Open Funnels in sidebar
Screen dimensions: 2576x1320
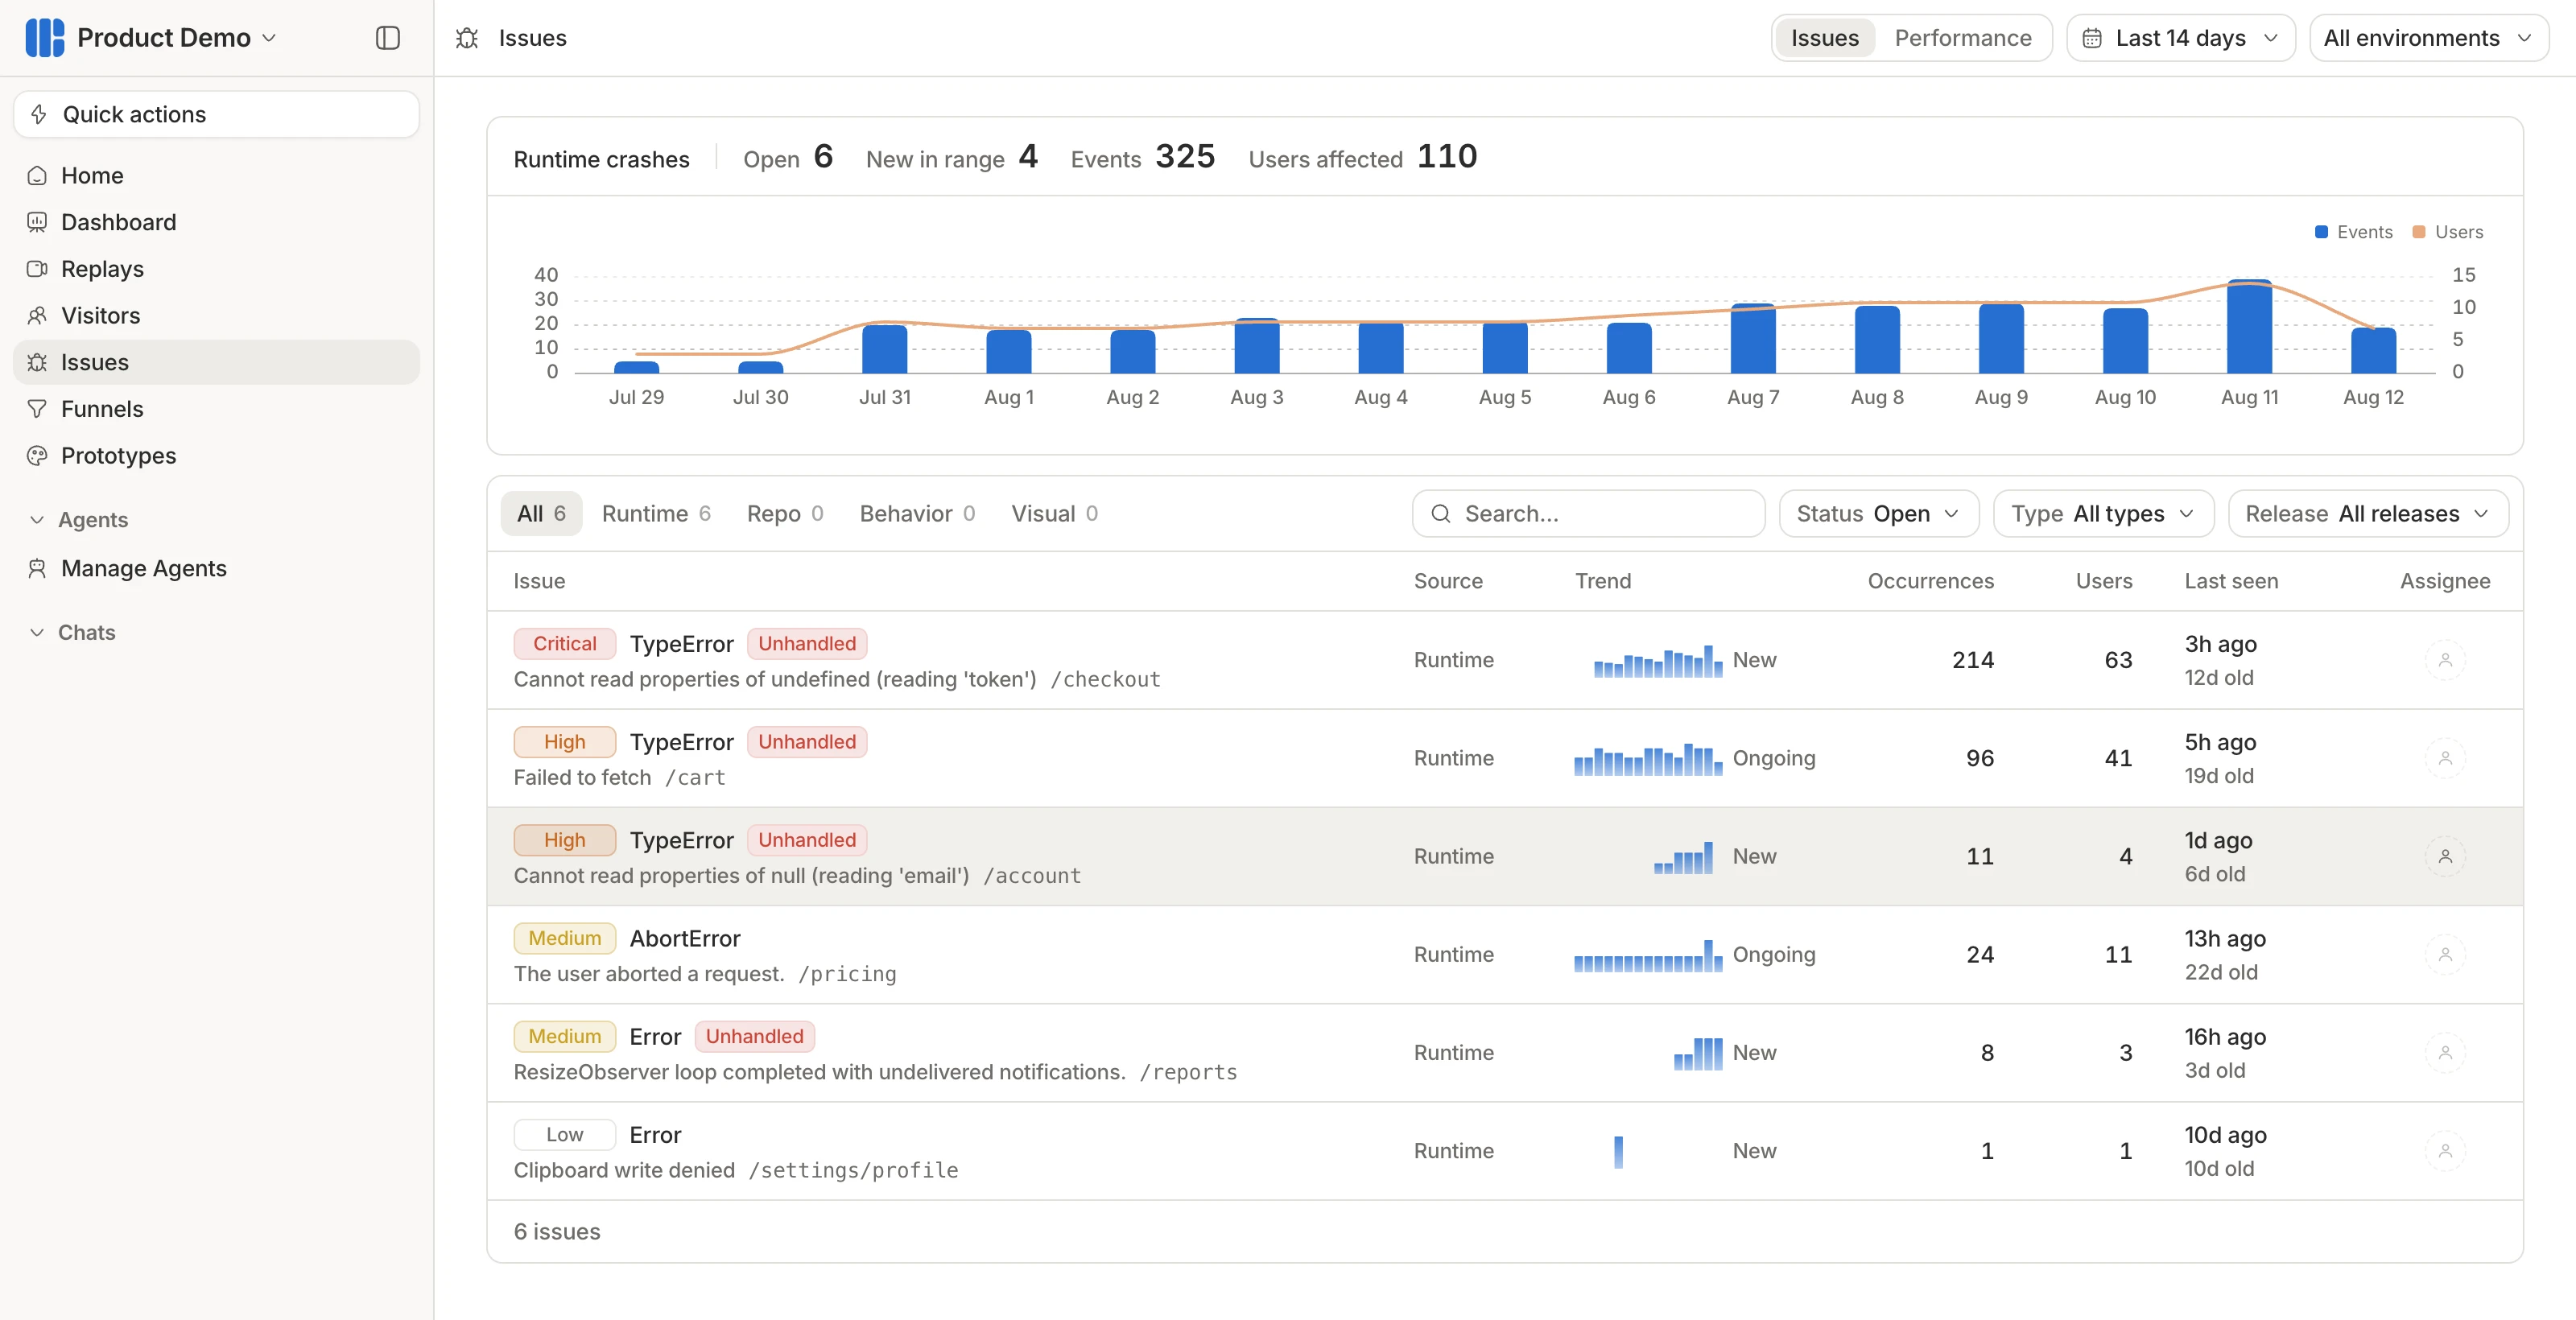(x=216, y=409)
